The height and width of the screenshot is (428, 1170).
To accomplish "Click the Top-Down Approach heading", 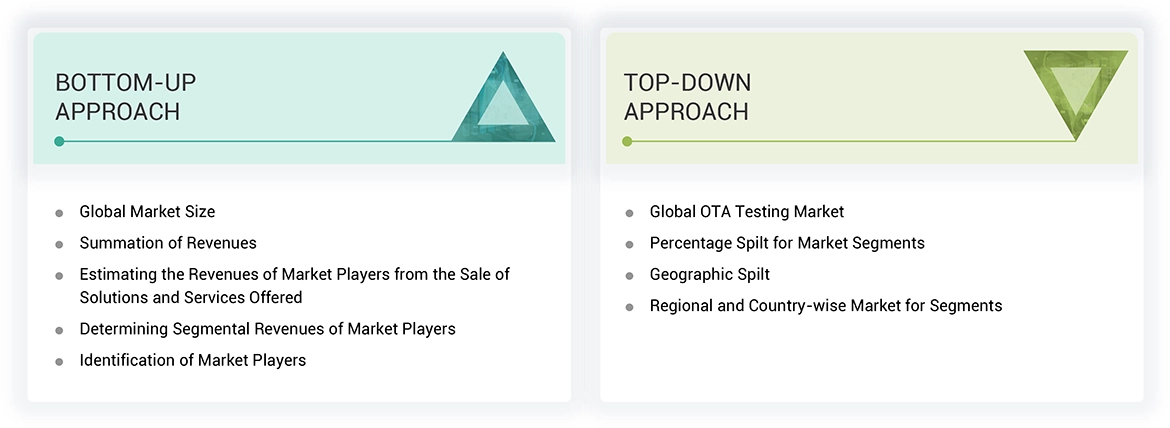I will click(687, 97).
